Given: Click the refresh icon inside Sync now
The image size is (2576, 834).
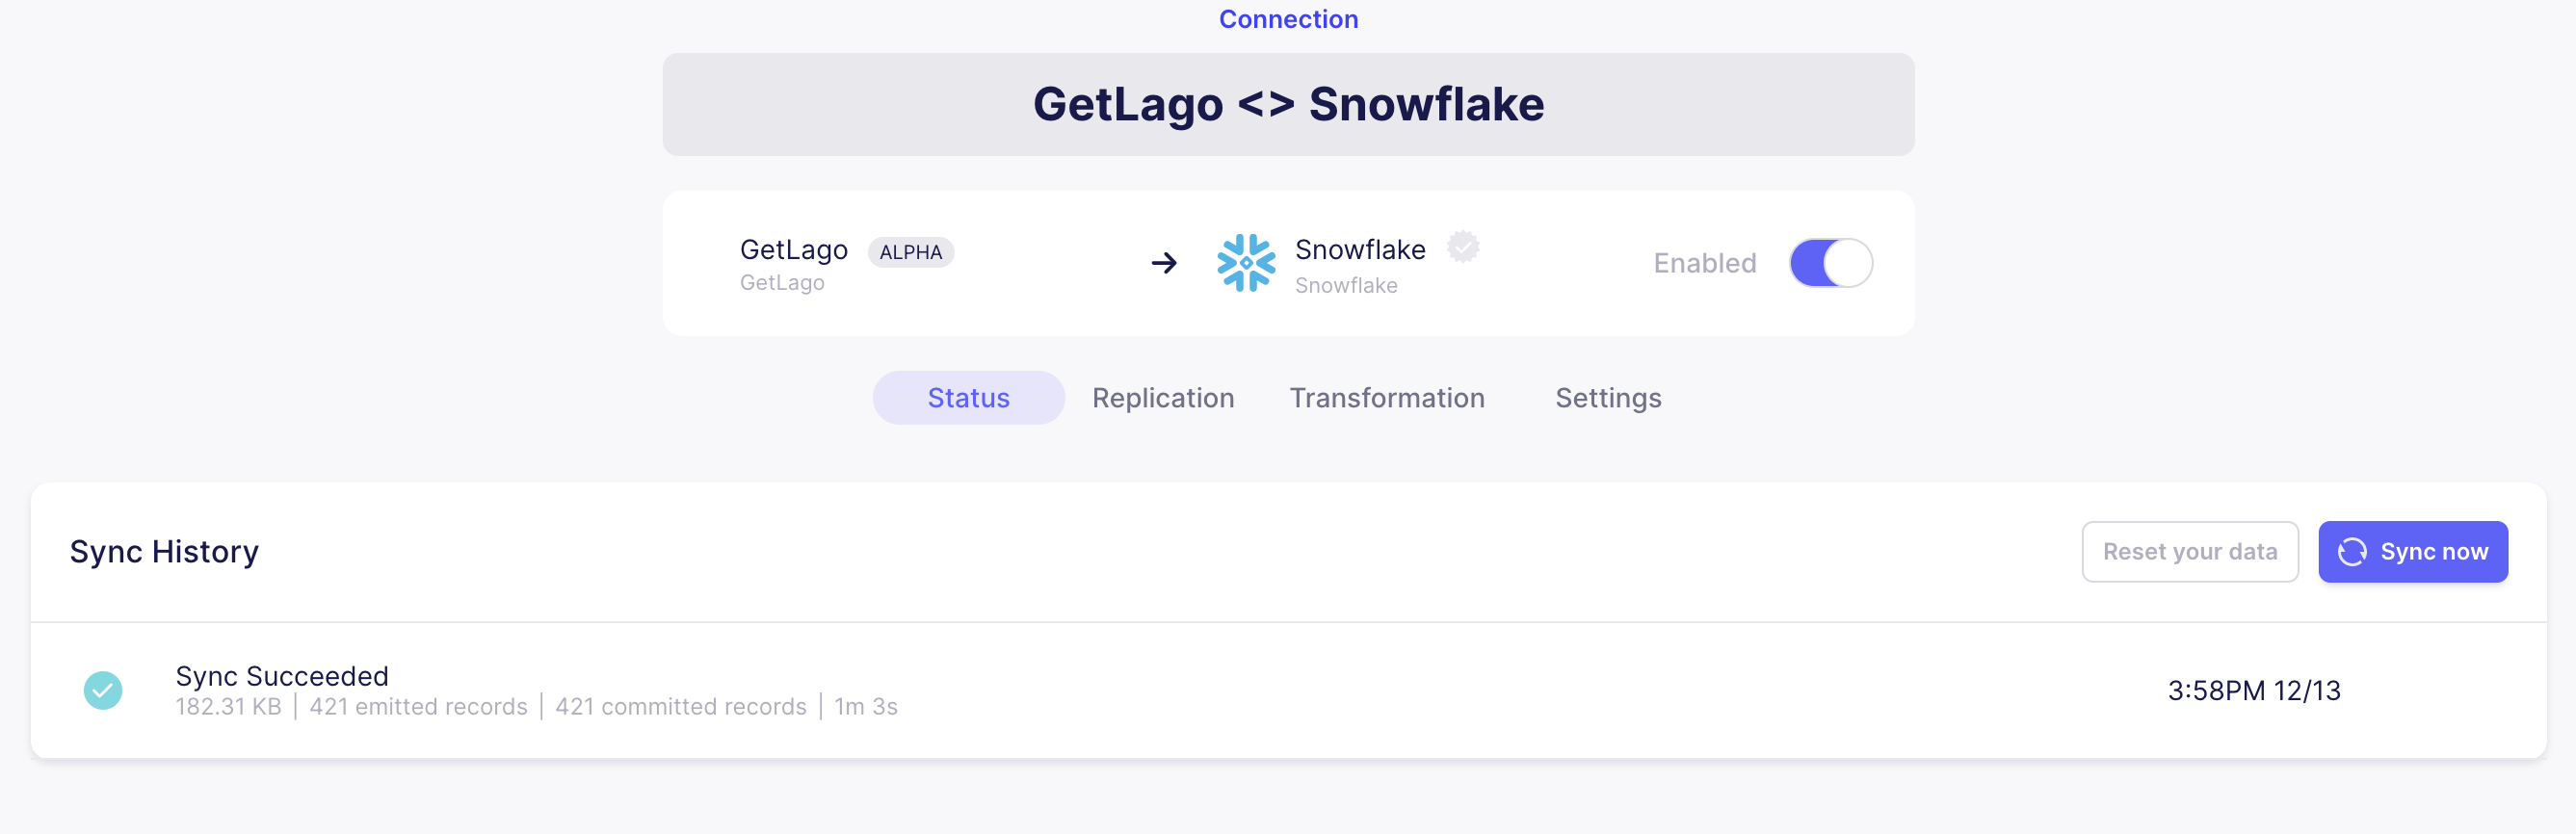Looking at the screenshot, I should point(2352,552).
